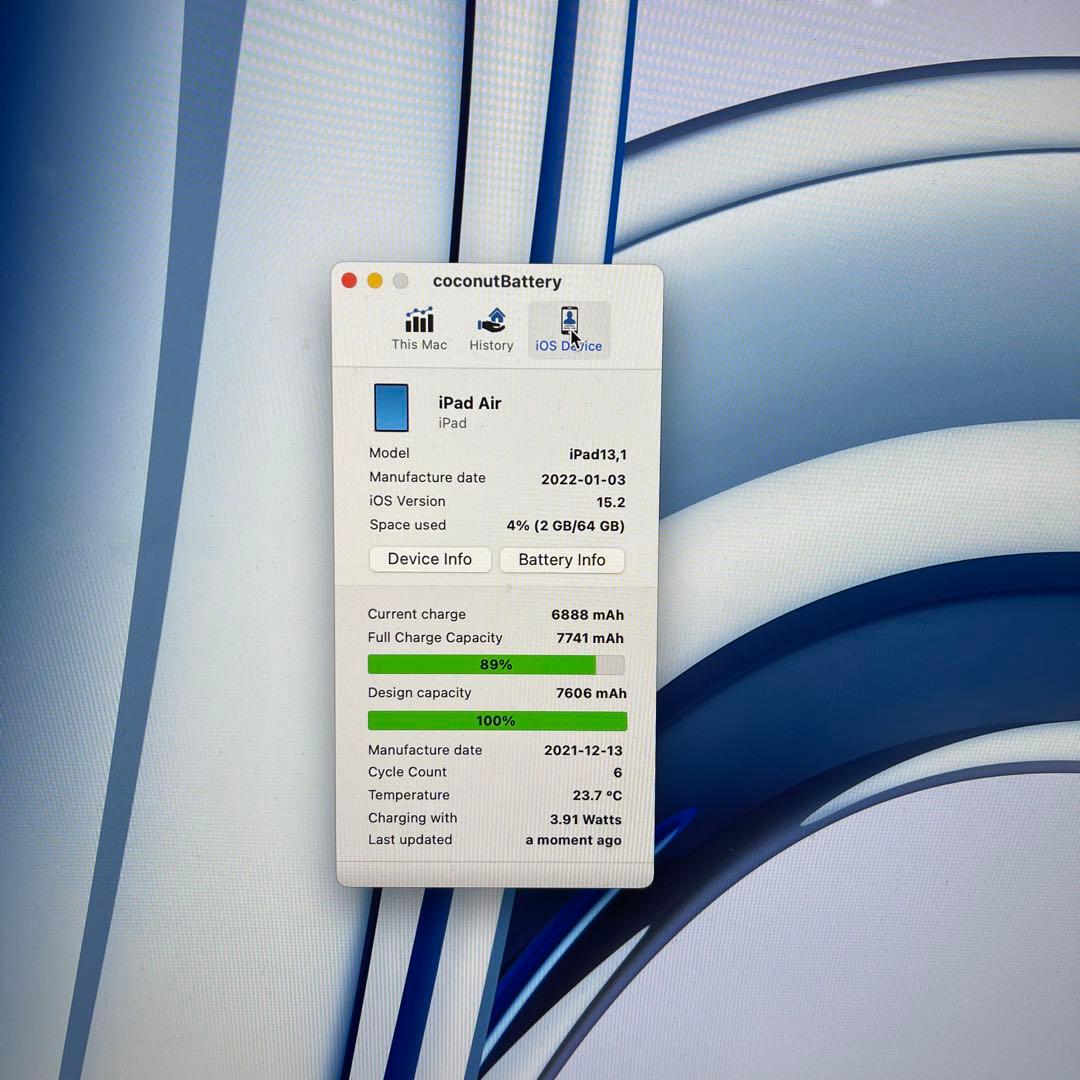The height and width of the screenshot is (1080, 1080).
Task: Click the gray iPad subtitle under iPad Air
Action: click(x=453, y=424)
